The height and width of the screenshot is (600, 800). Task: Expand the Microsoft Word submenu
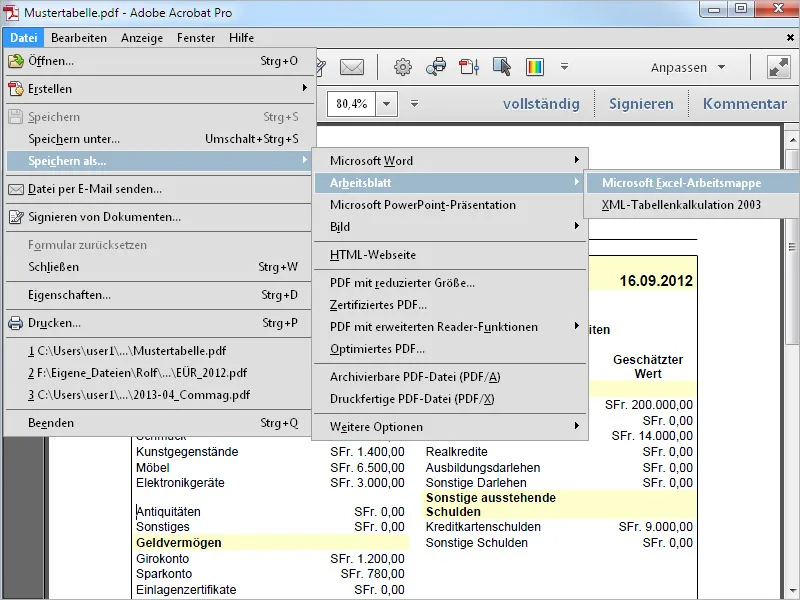(371, 160)
